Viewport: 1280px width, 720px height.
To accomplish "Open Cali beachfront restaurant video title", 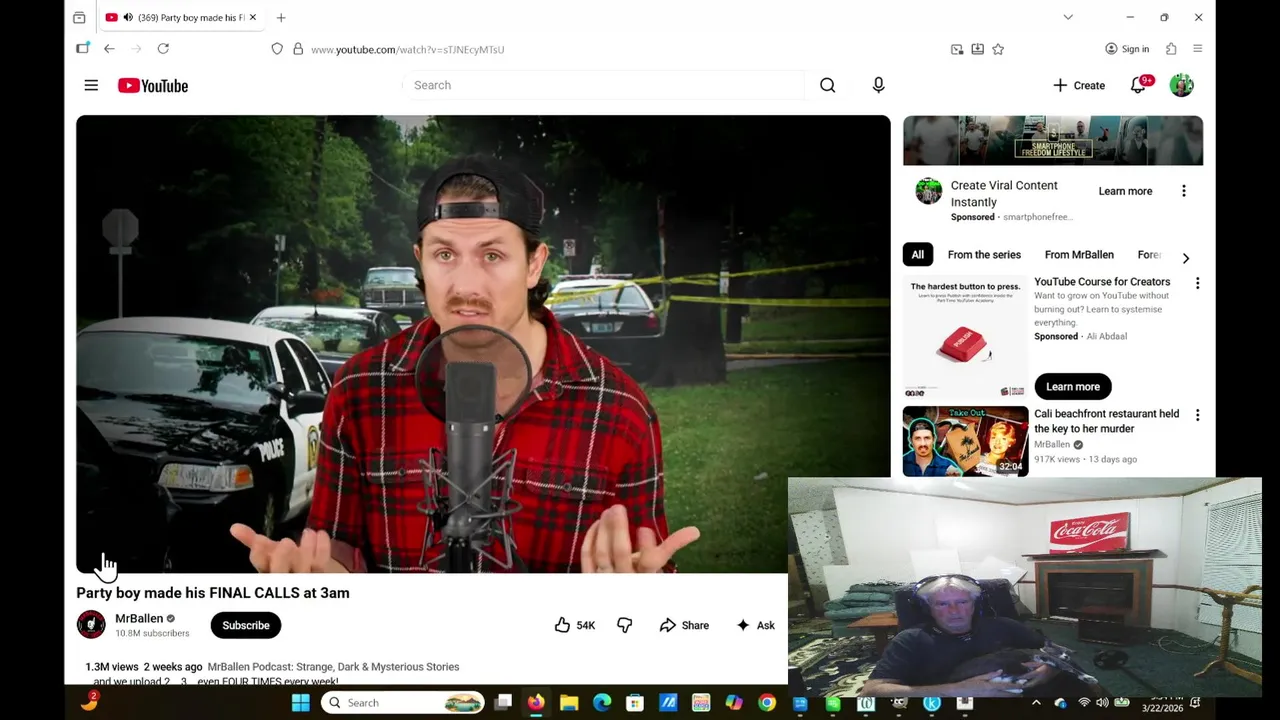I will point(1106,421).
